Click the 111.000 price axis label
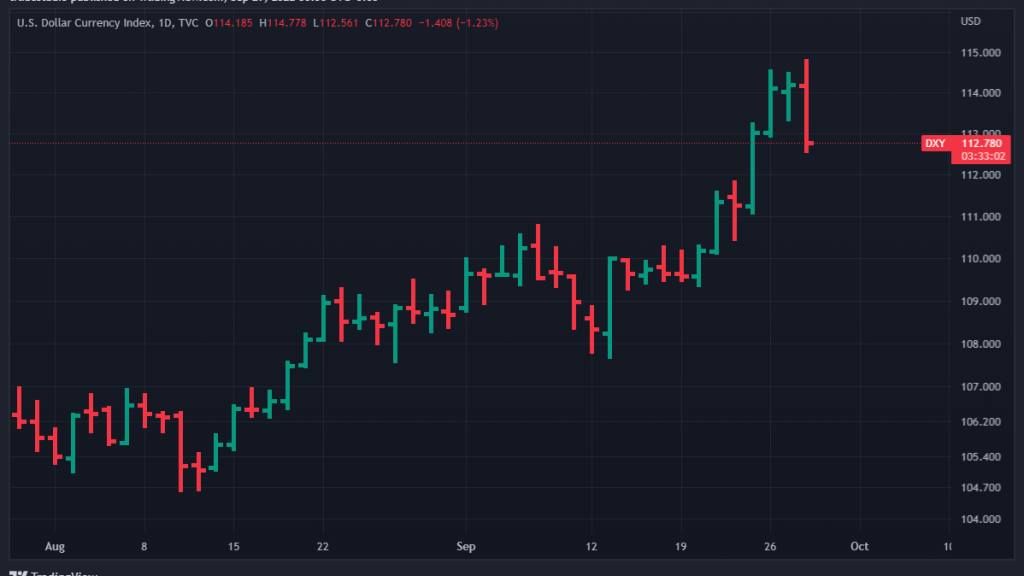Image resolution: width=1024 pixels, height=576 pixels. point(980,217)
